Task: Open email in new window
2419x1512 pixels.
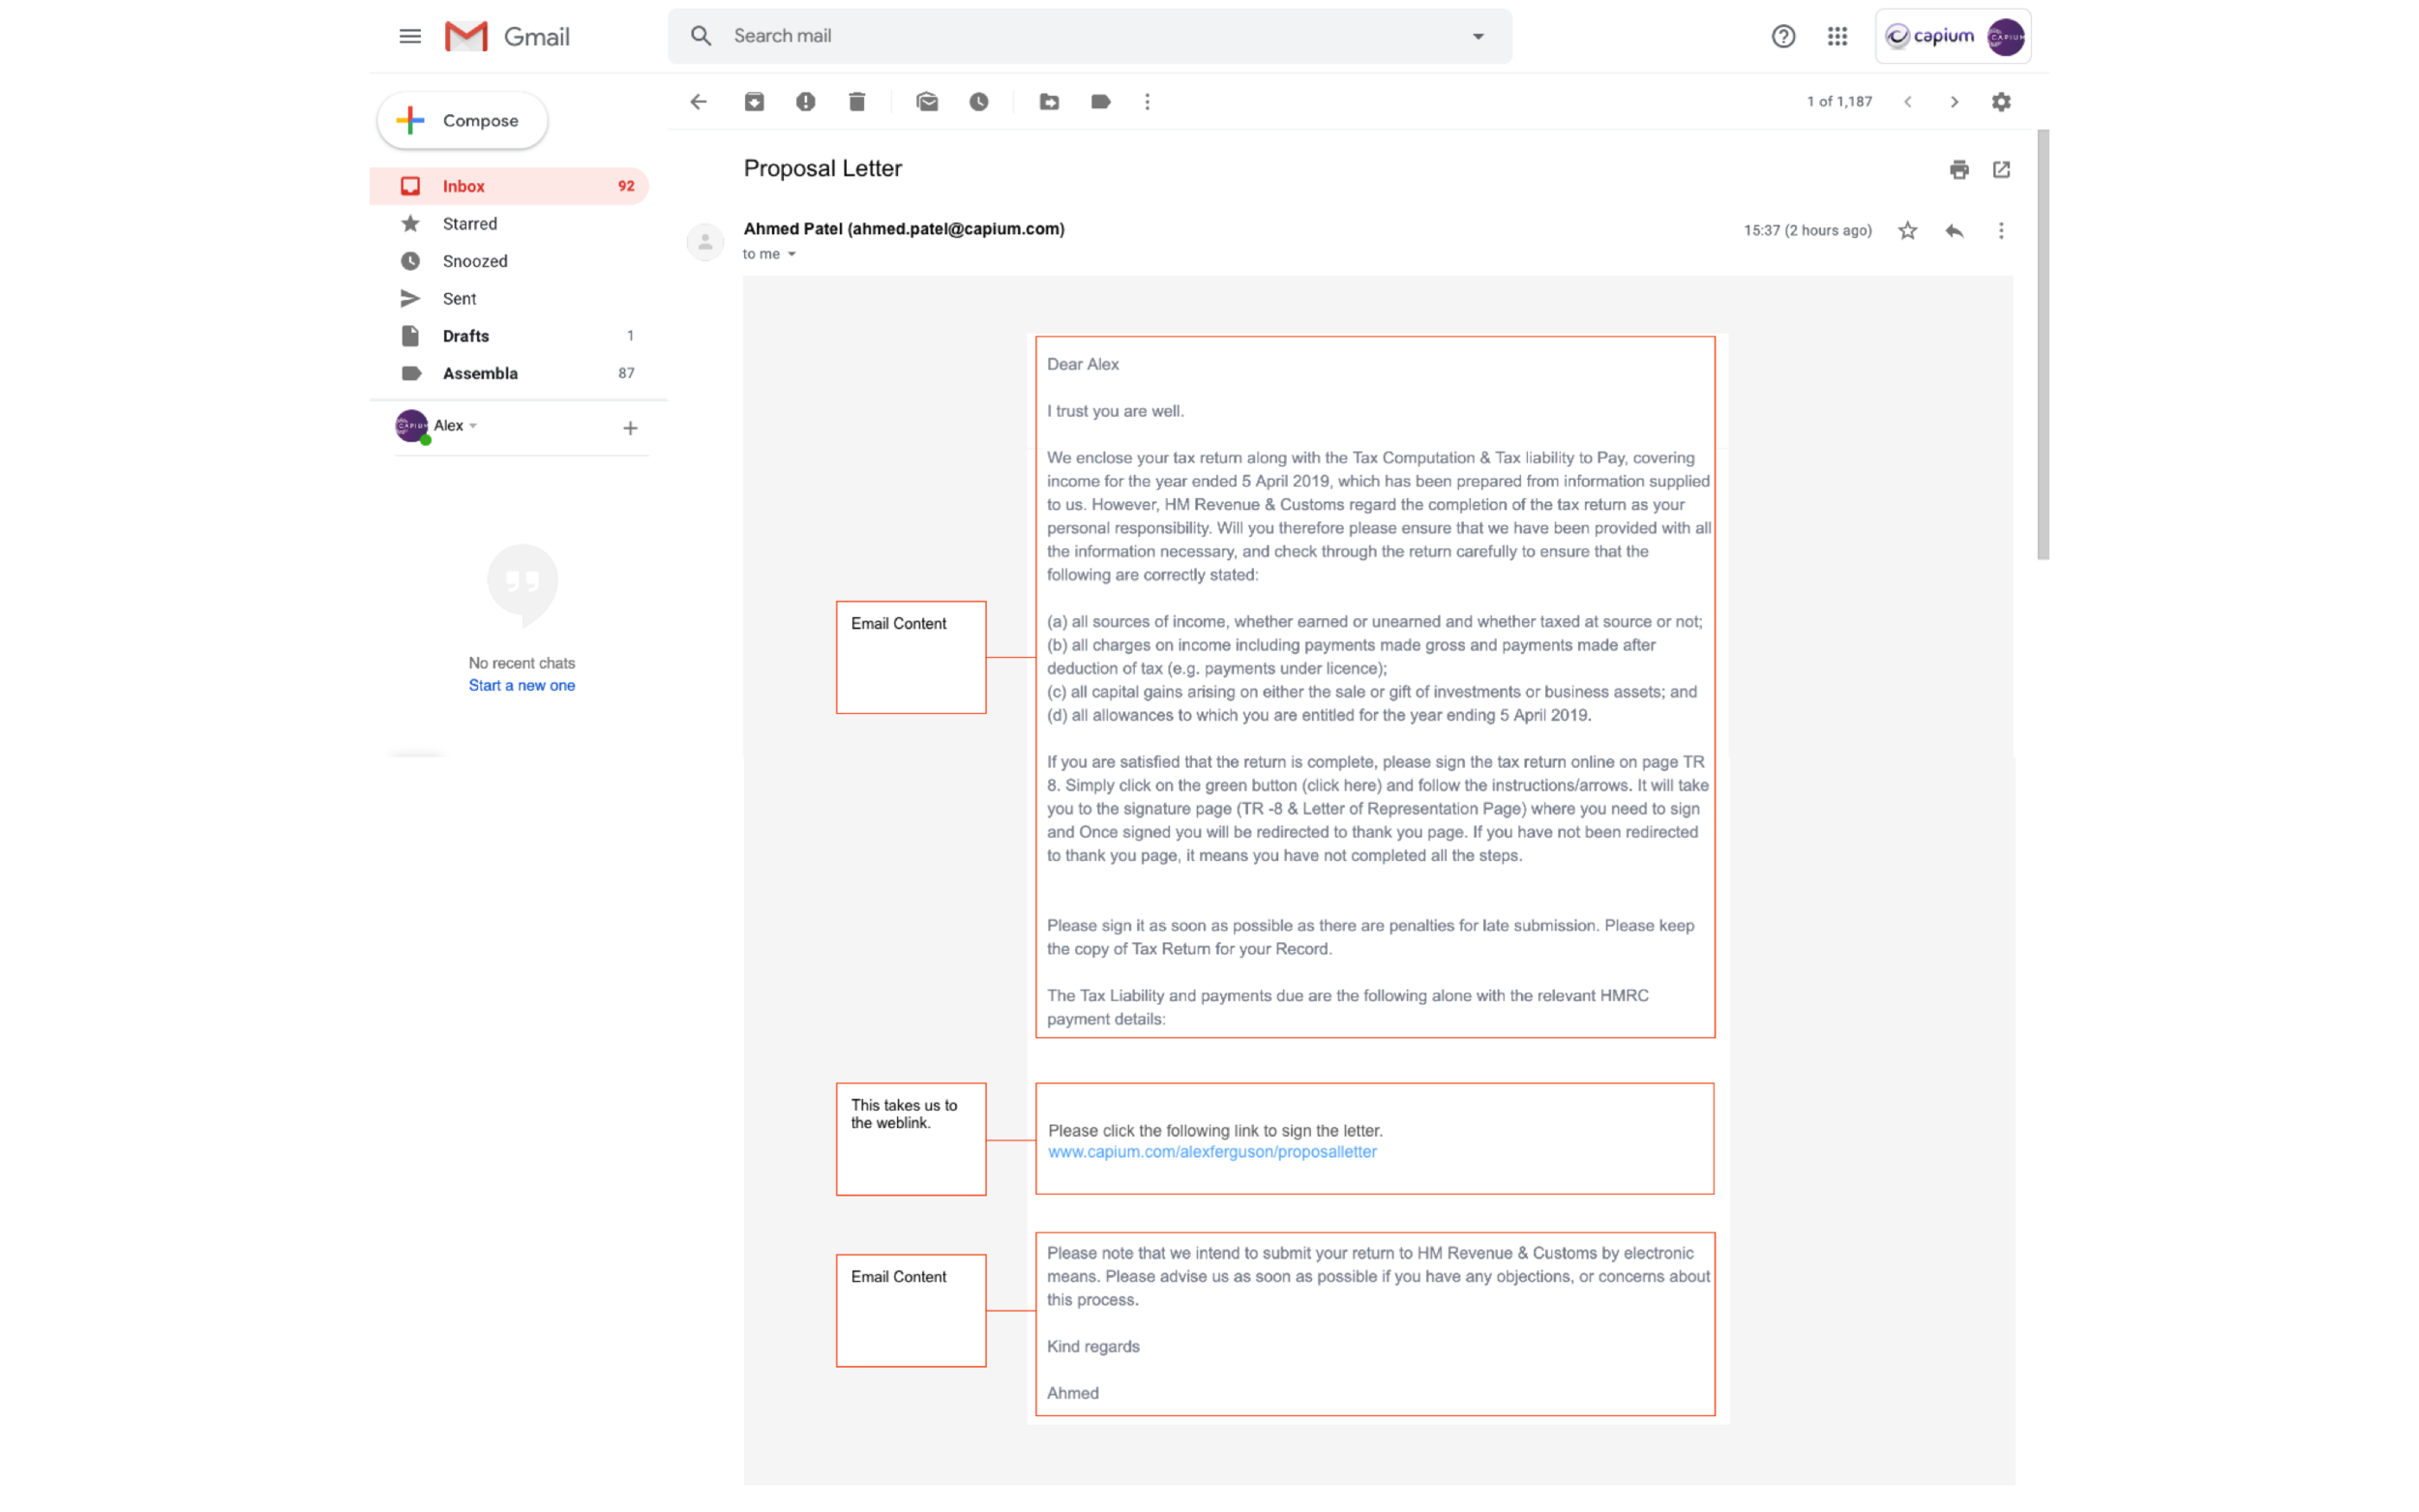Action: 2000,170
